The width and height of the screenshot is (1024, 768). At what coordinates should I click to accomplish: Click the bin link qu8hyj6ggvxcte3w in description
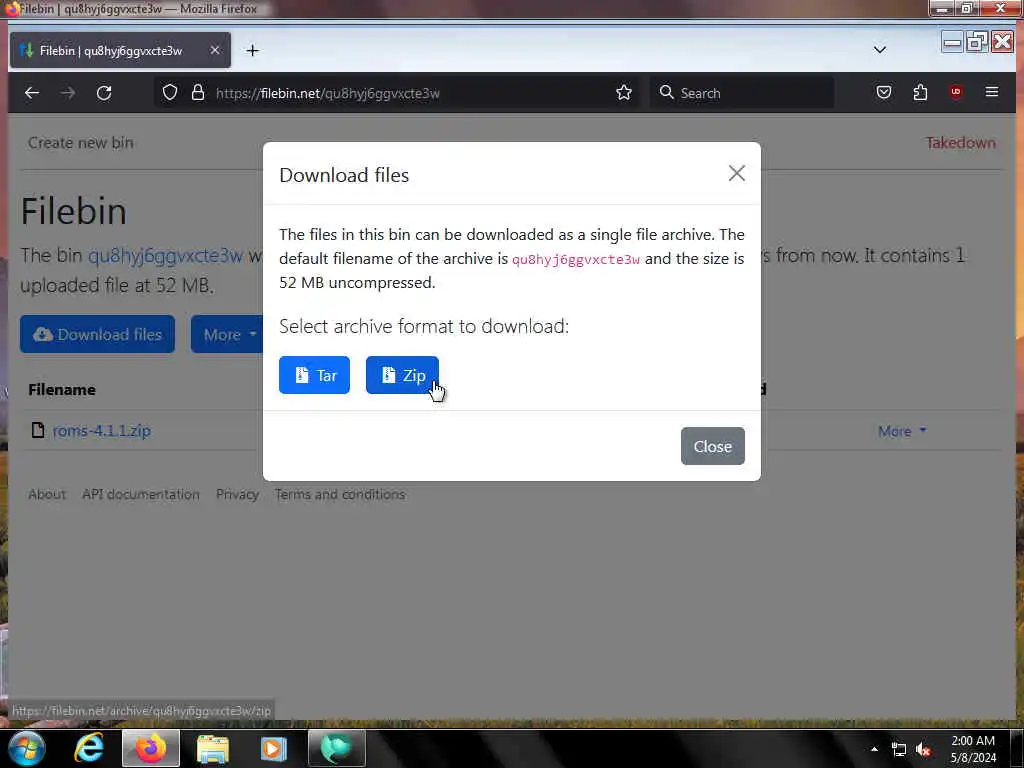[165, 255]
